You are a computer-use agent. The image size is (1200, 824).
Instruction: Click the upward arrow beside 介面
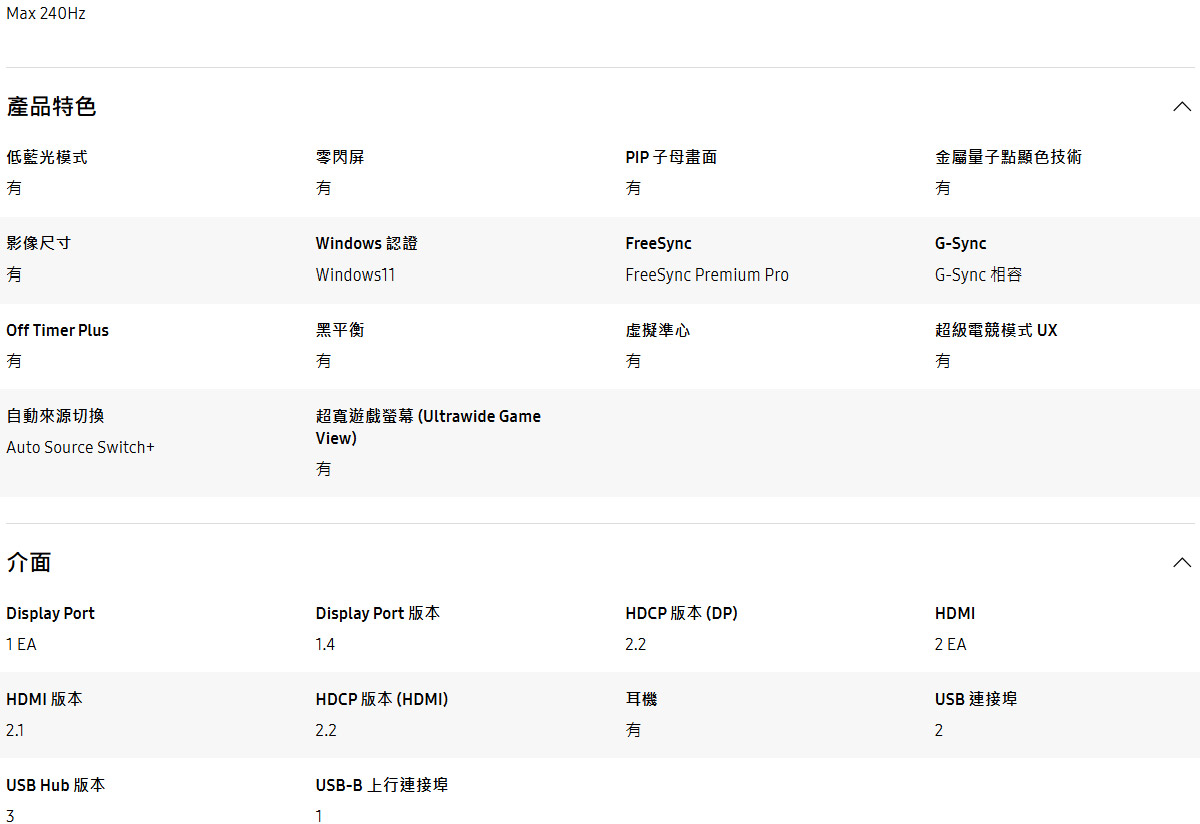[1182, 562]
